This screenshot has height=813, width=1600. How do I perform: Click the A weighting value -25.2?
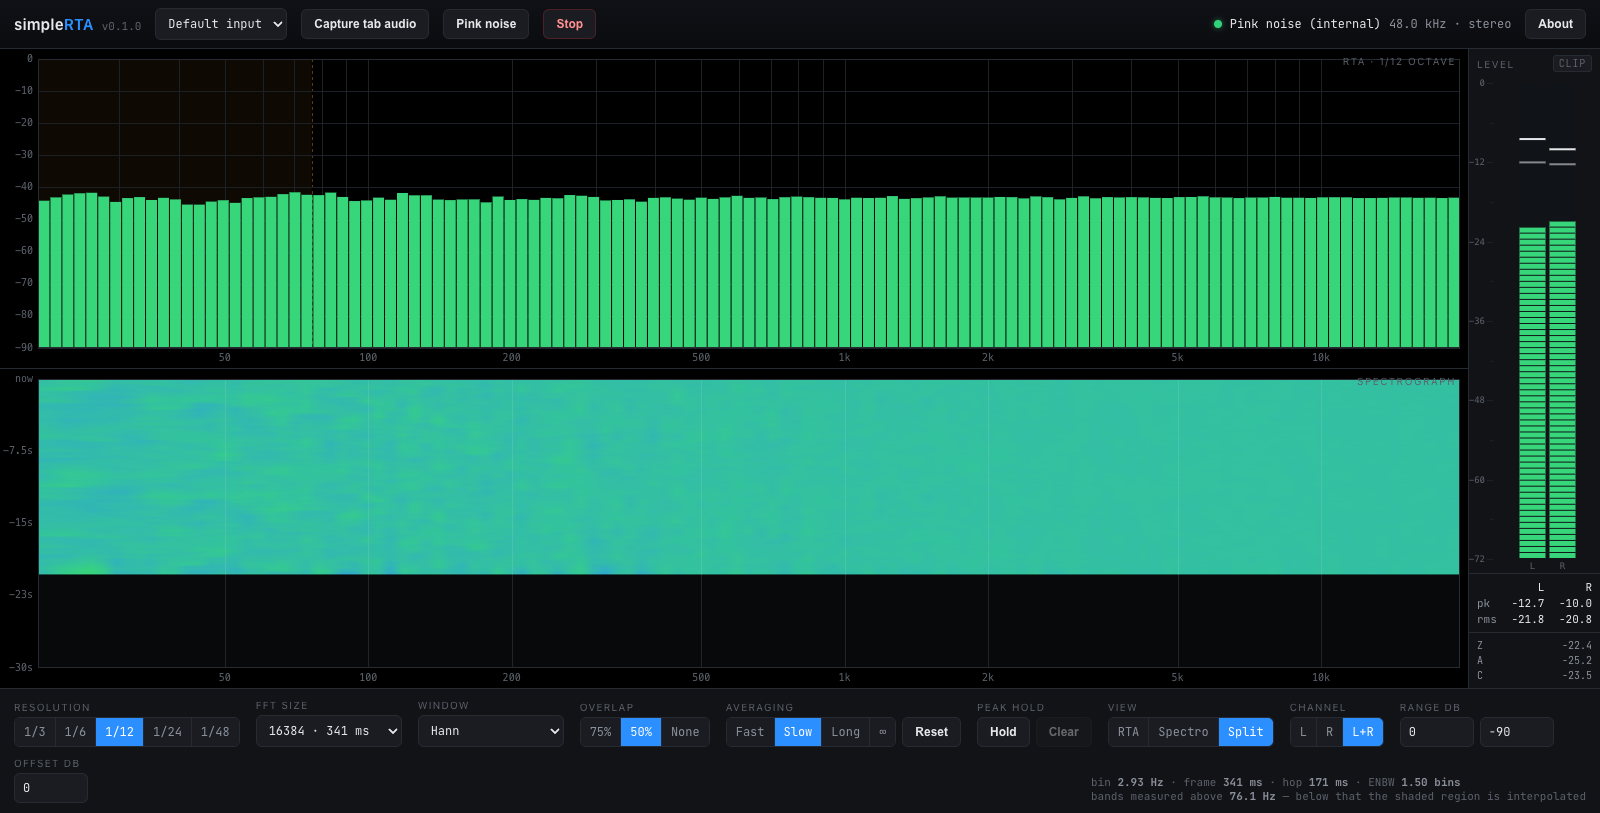coord(1577,661)
